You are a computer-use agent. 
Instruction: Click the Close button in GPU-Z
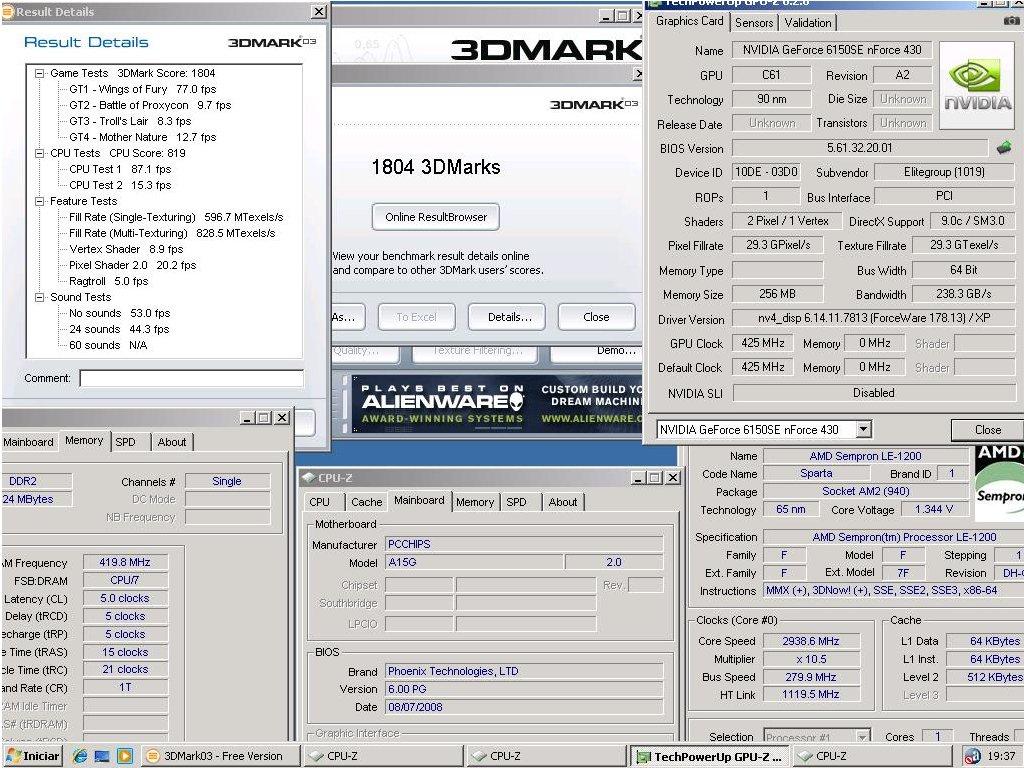[x=987, y=430]
